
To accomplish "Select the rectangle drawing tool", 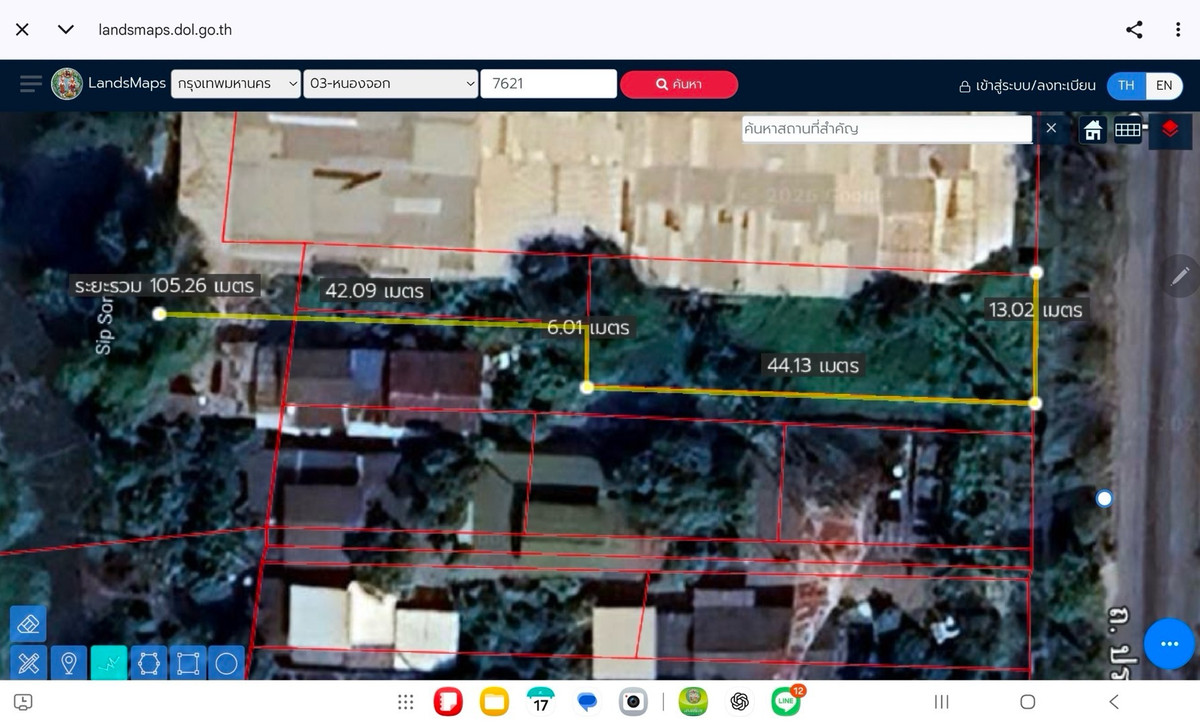I will click(188, 663).
